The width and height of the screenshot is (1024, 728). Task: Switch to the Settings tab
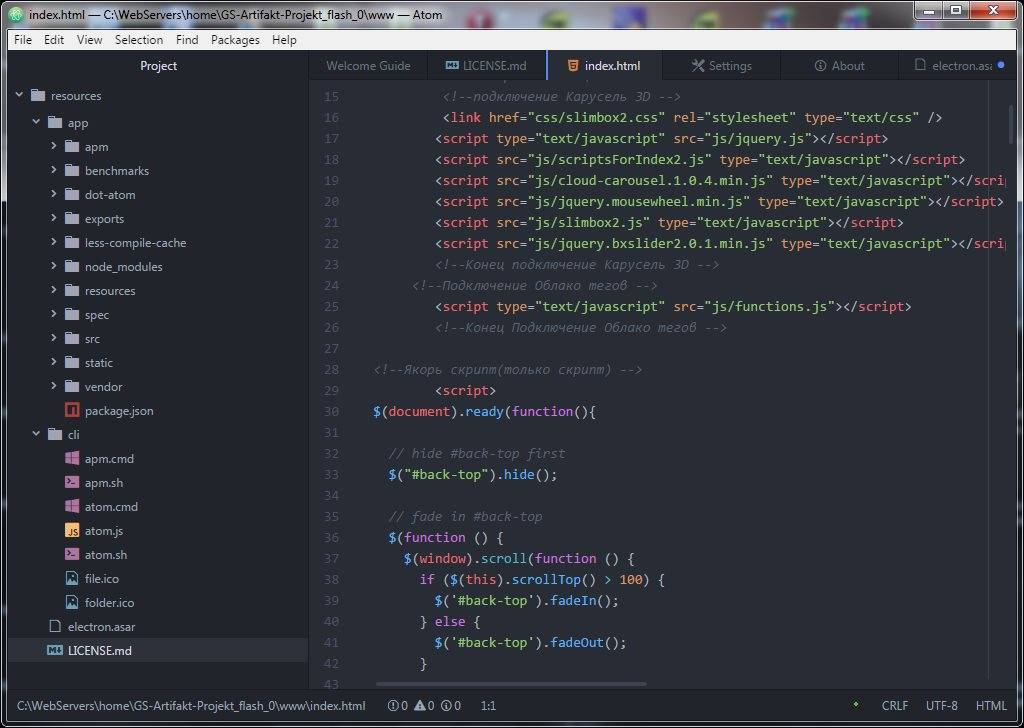point(722,65)
